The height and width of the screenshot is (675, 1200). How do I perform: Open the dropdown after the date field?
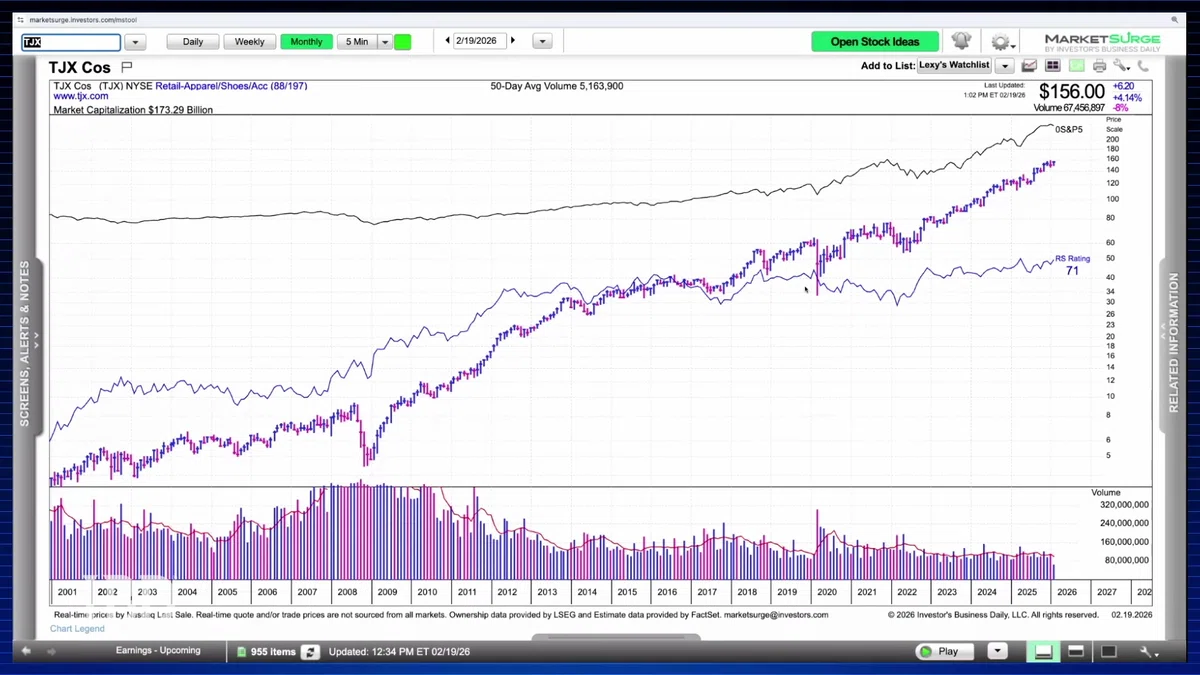click(542, 42)
